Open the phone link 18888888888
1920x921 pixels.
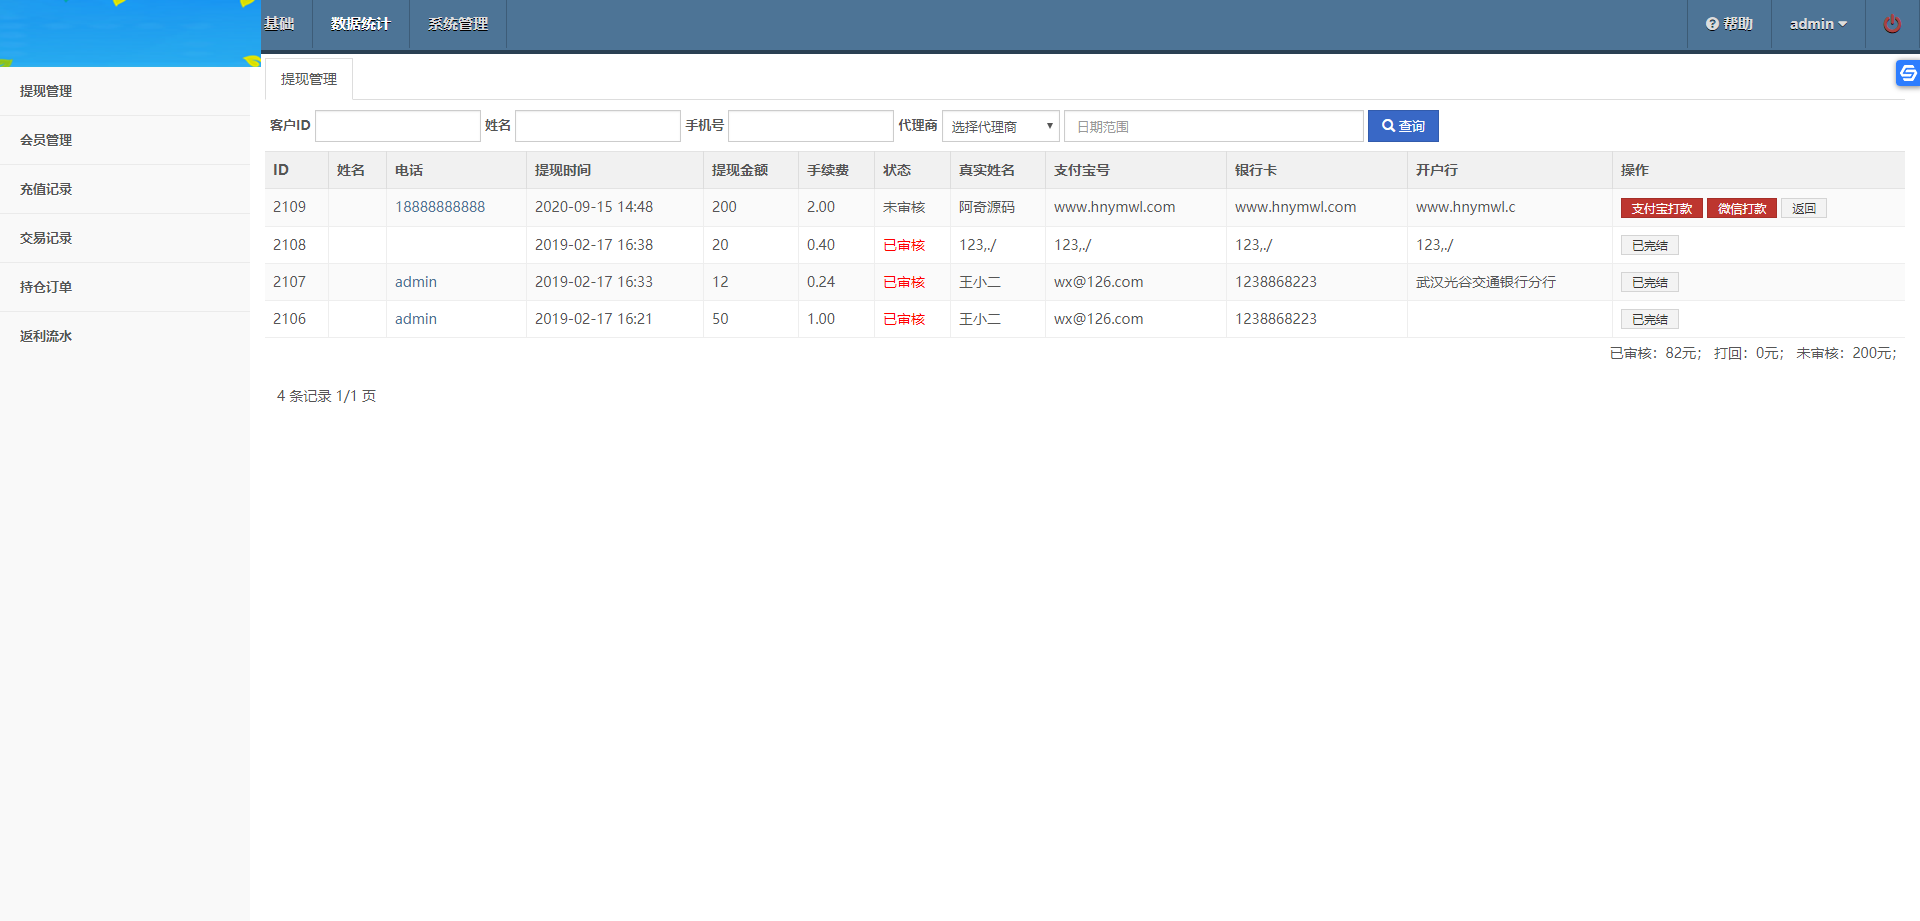pos(440,207)
